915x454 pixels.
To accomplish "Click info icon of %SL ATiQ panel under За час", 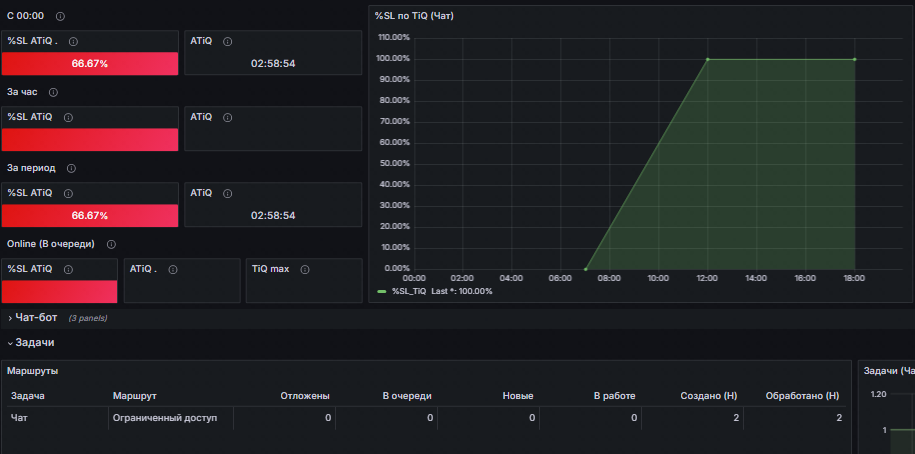I will pyautogui.click(x=68, y=117).
